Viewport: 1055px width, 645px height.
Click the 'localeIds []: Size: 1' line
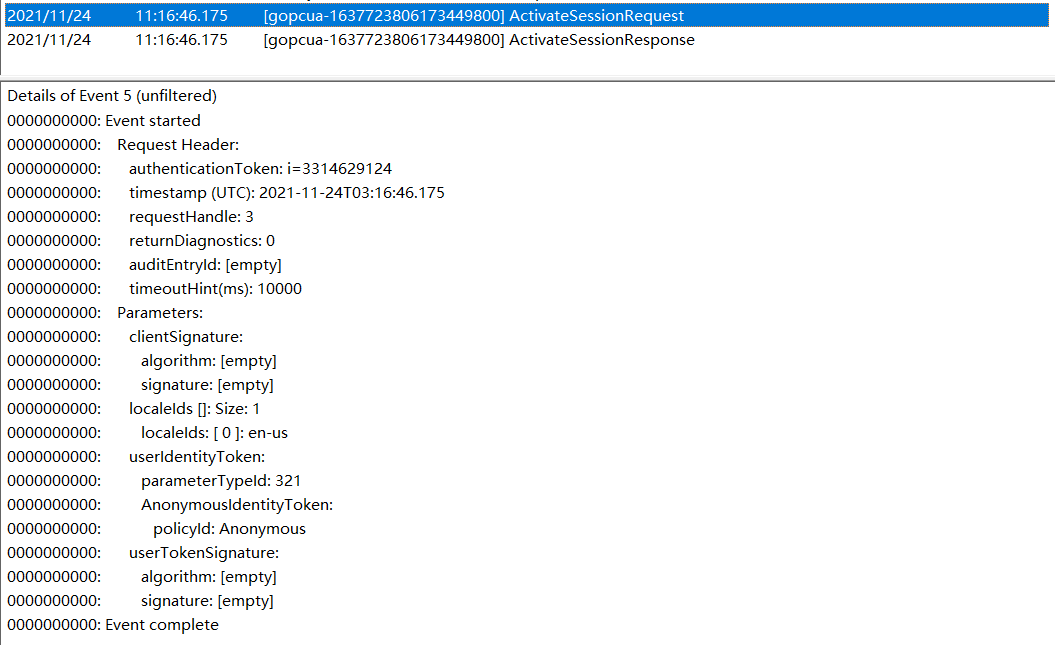point(133,409)
